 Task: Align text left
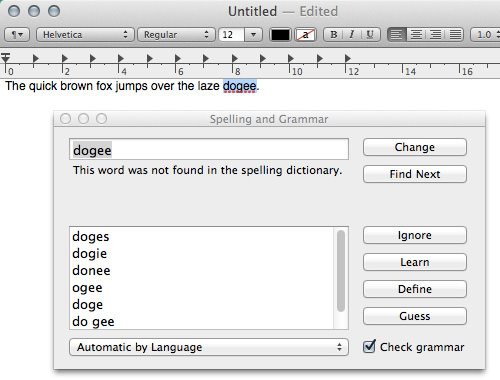click(396, 35)
